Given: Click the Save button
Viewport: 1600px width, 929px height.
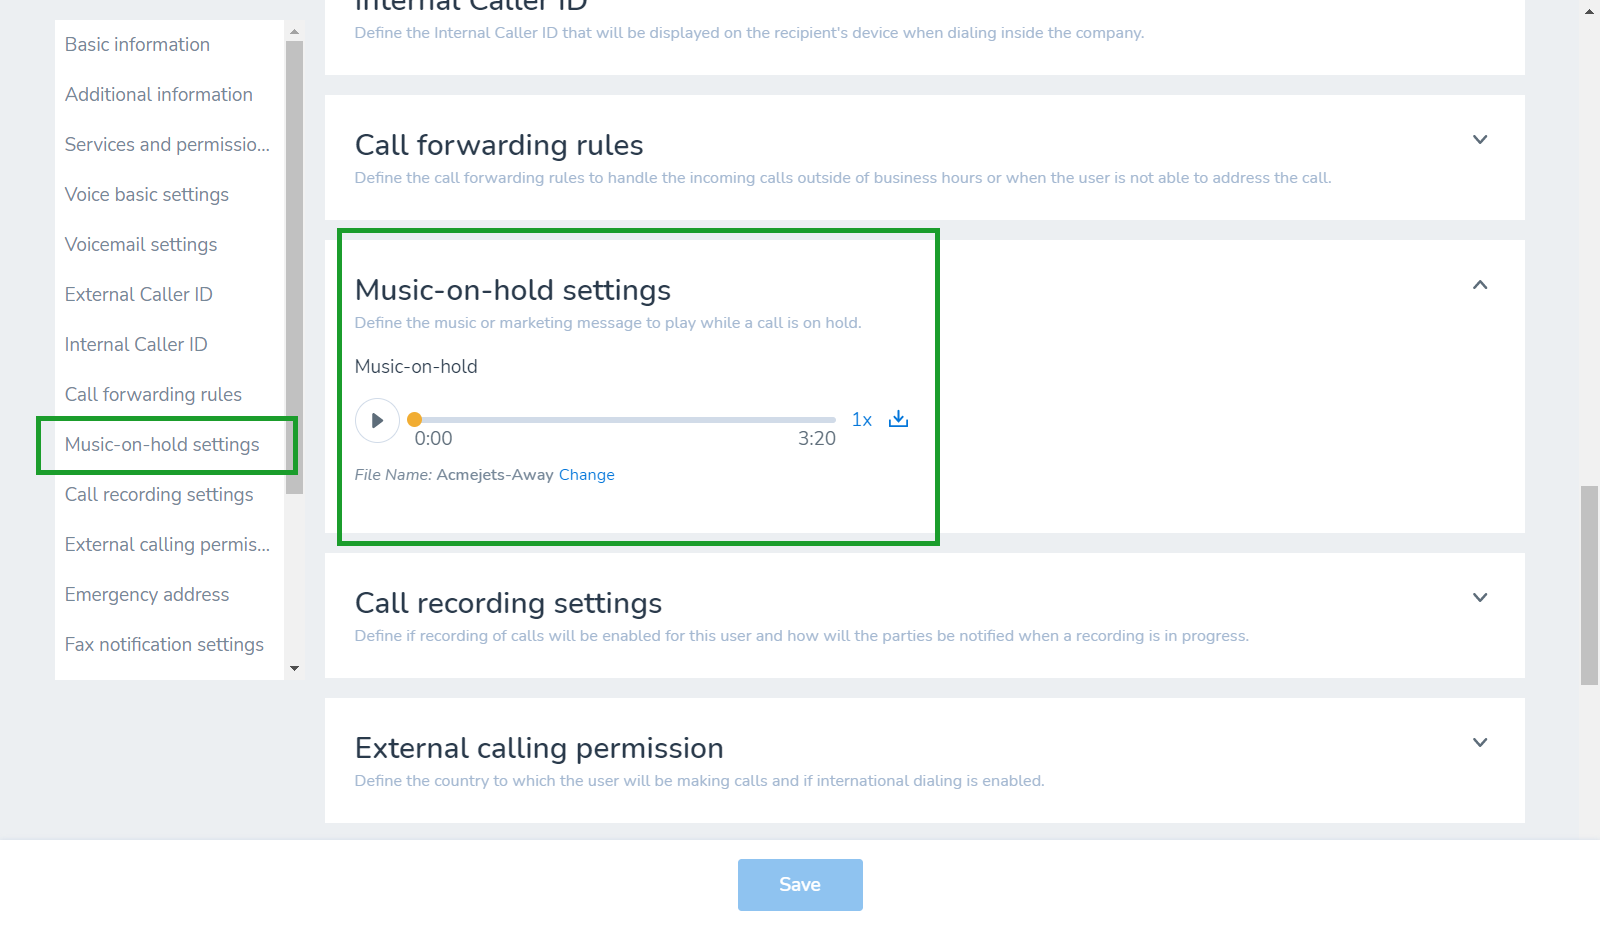Looking at the screenshot, I should [800, 885].
